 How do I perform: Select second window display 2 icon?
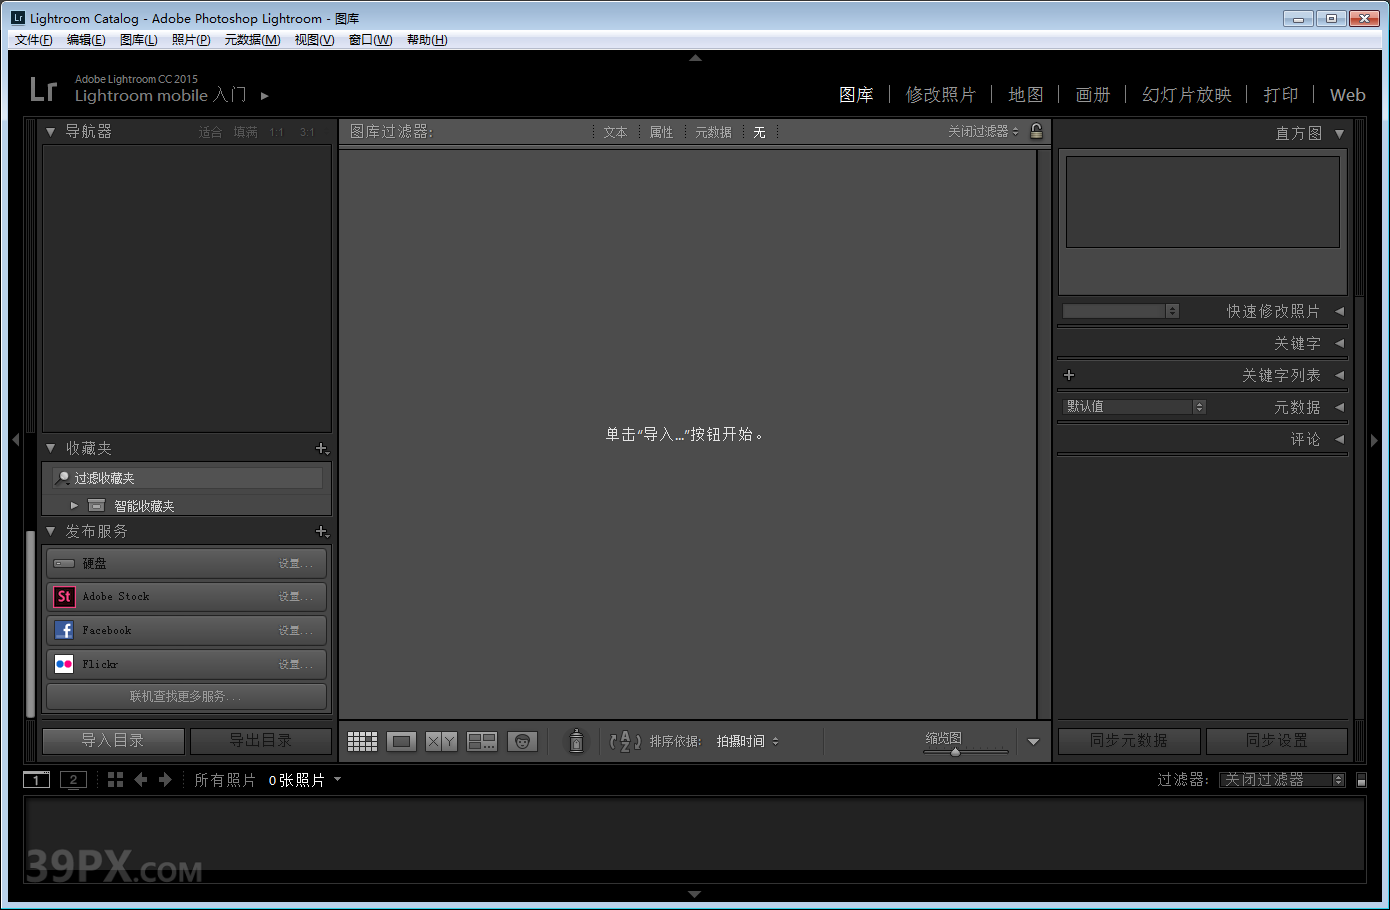(x=73, y=780)
